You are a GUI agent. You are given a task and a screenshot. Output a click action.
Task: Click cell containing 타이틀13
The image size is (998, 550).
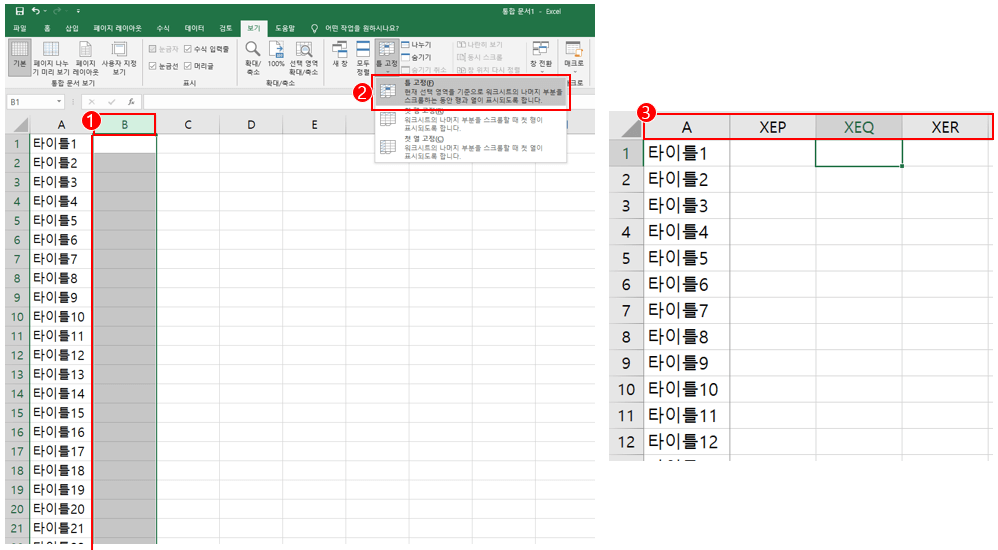tap(61, 374)
